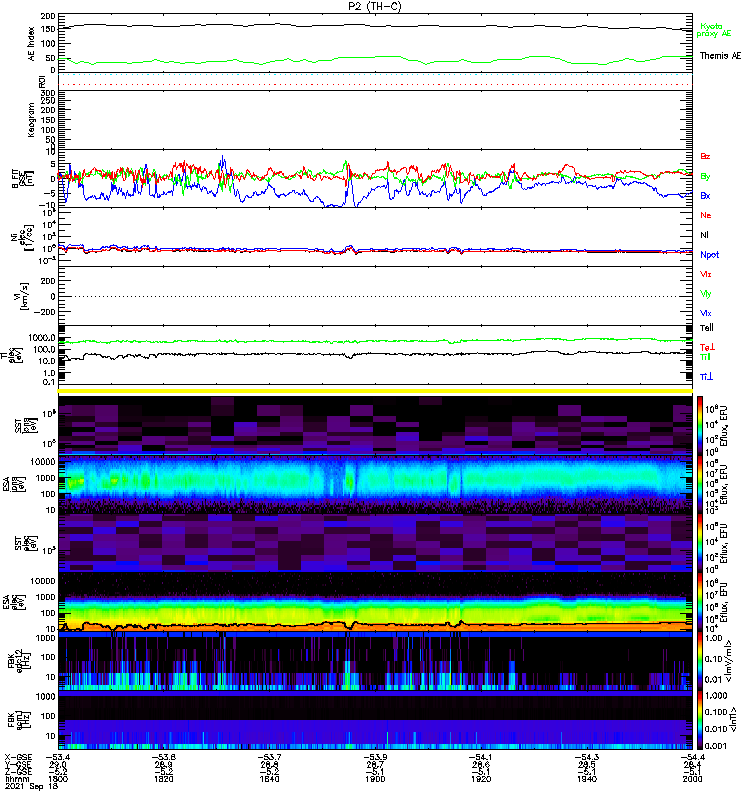
Task: Click the SST electrons Eflux color bar
Action: coord(700,543)
